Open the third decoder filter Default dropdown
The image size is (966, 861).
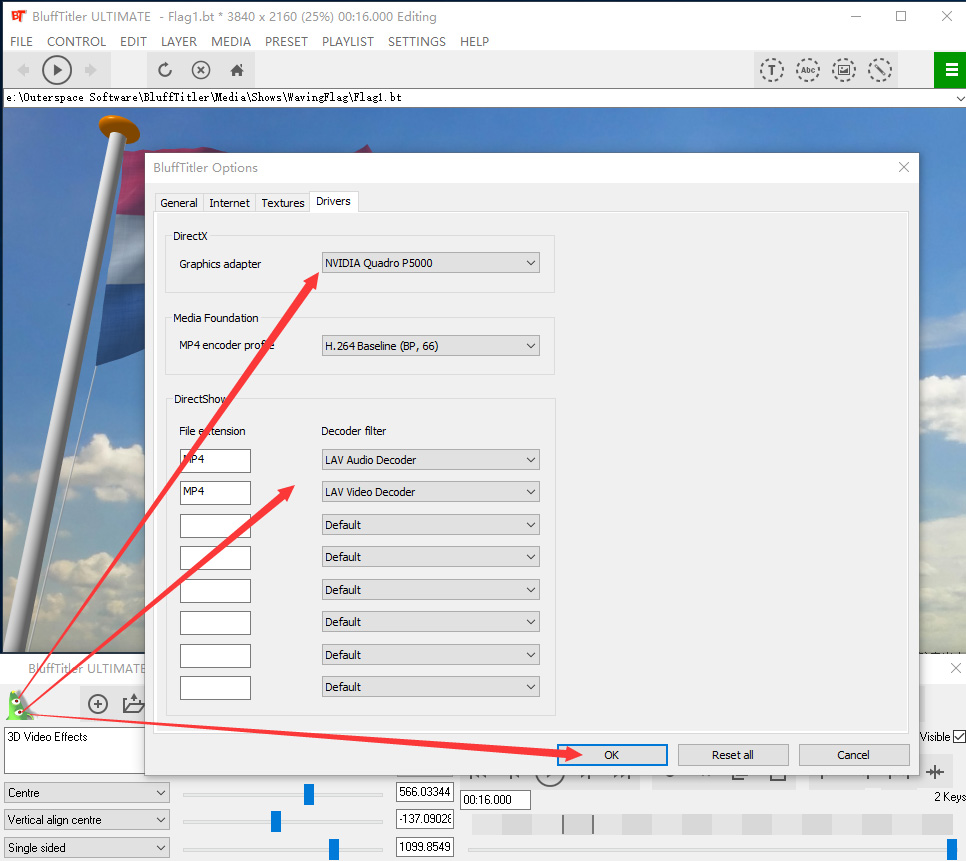pyautogui.click(x=431, y=525)
